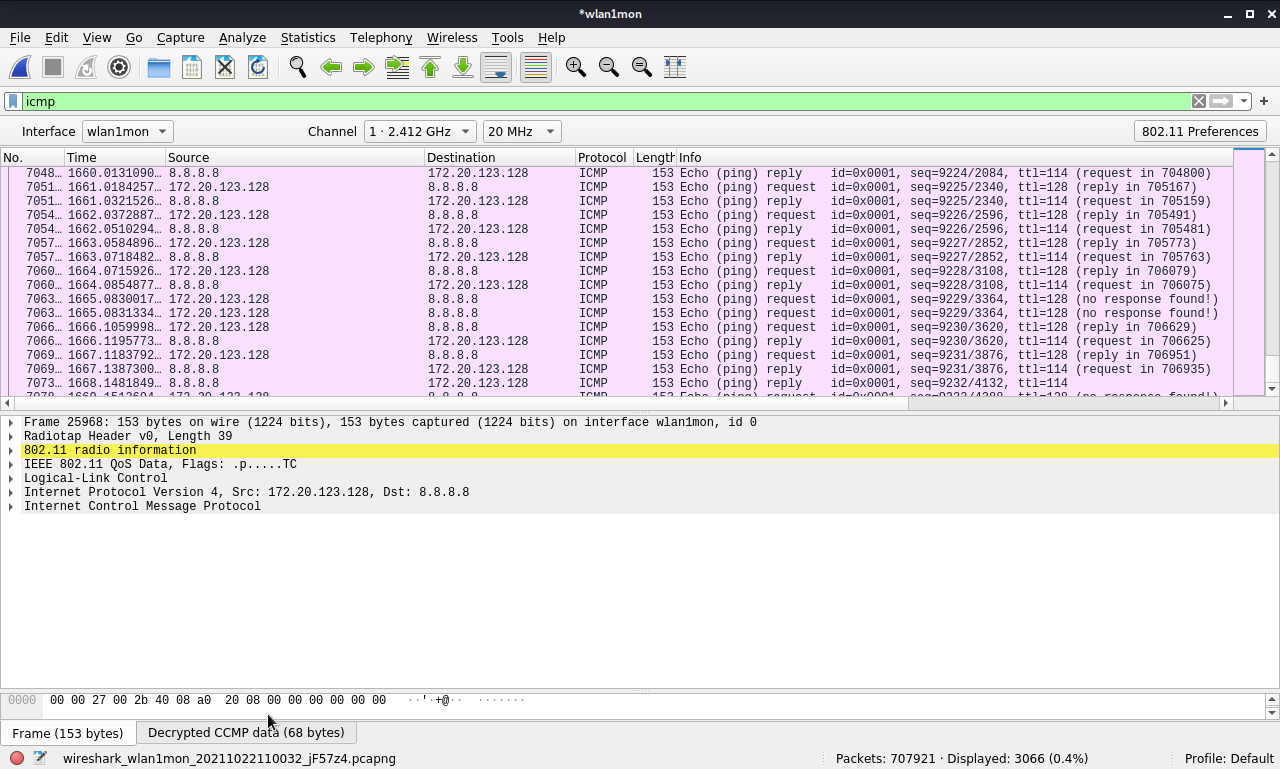The image size is (1280, 769).
Task: Go to a specified packet icon
Action: [397, 67]
